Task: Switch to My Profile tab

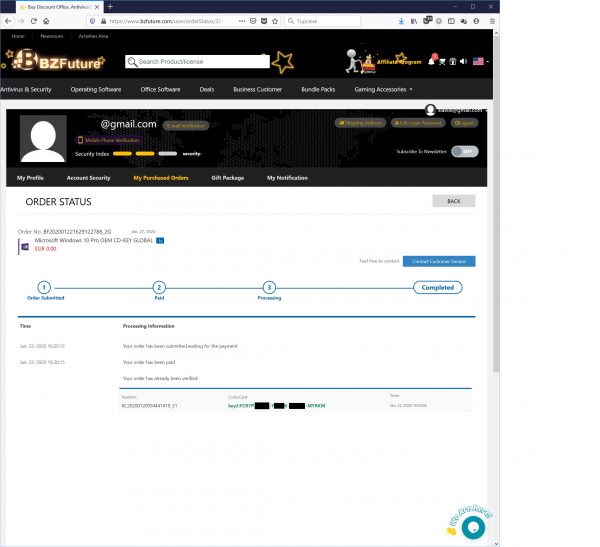Action: tap(30, 178)
